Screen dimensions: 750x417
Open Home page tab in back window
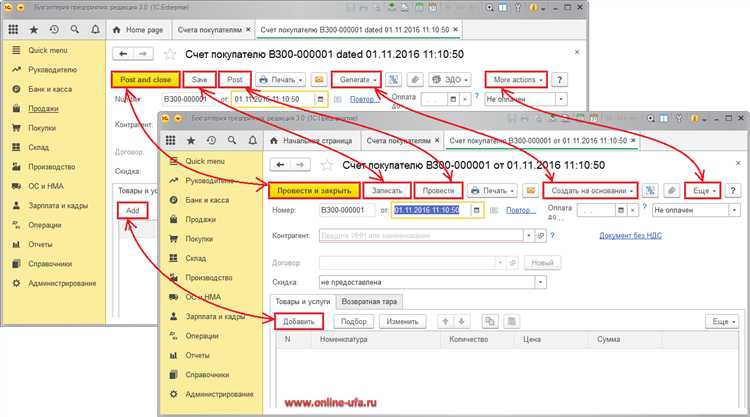click(x=138, y=30)
